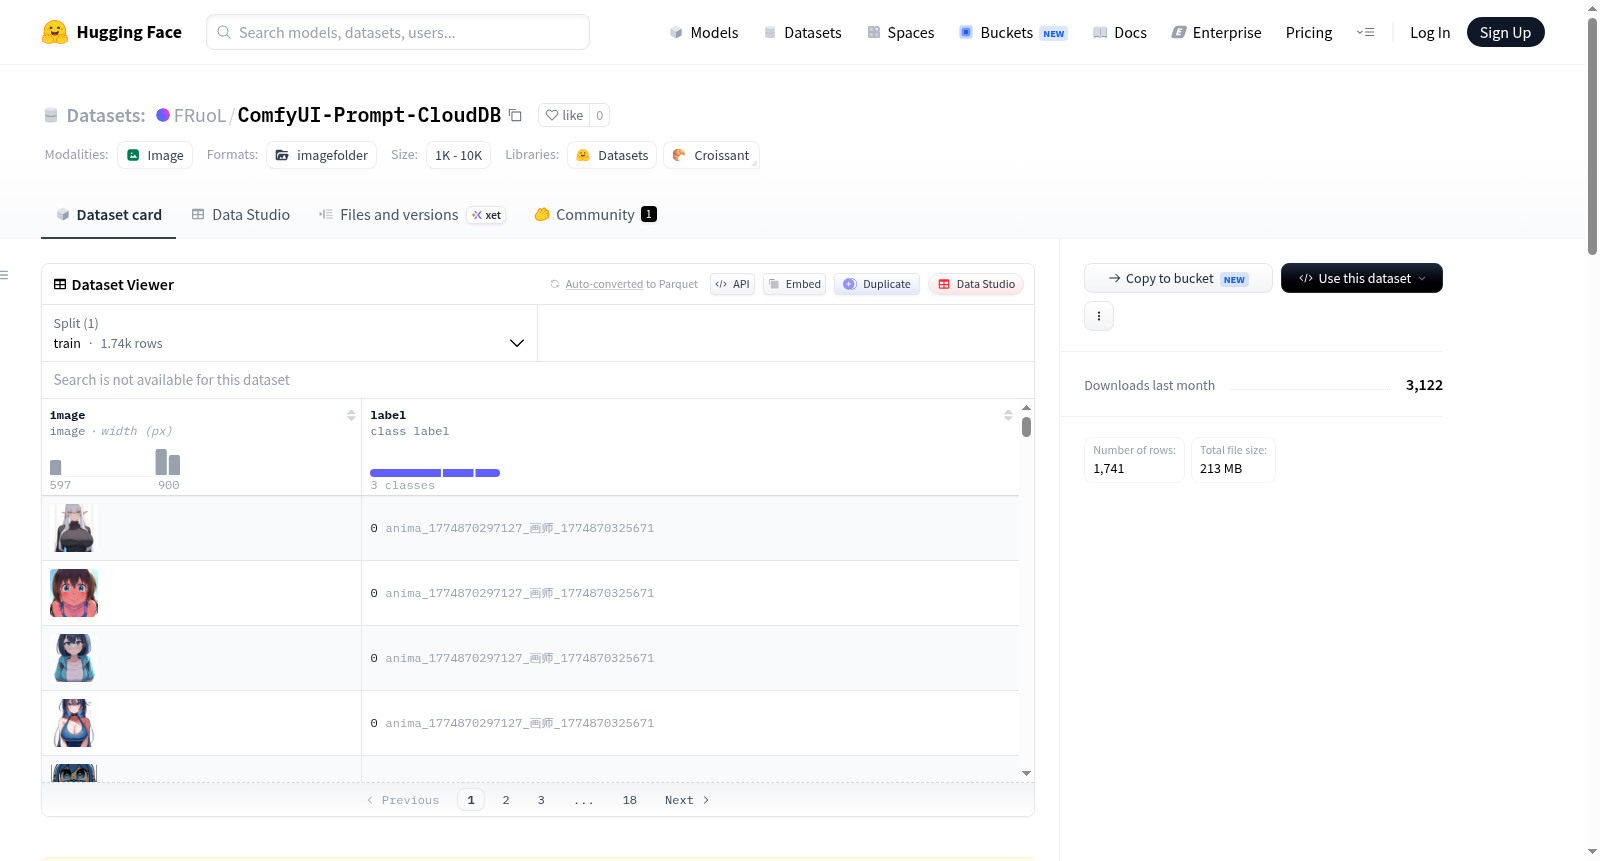
Task: Select the imagefolder format tag
Action: click(321, 155)
